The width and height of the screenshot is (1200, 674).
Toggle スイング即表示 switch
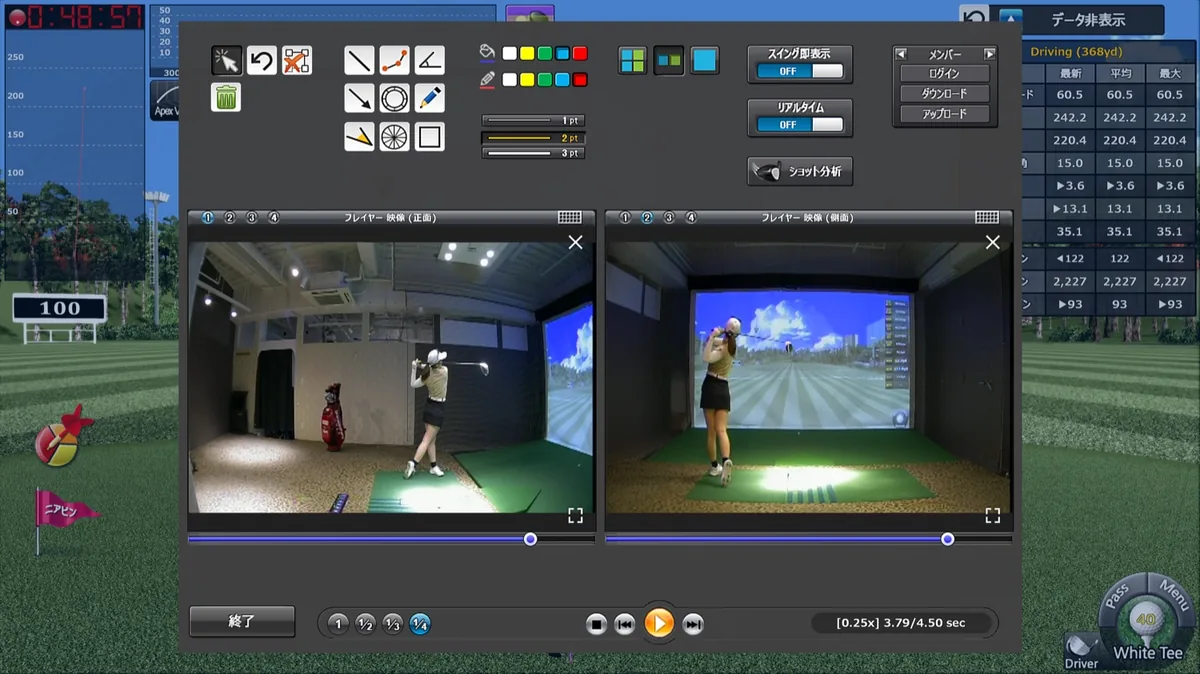(799, 72)
